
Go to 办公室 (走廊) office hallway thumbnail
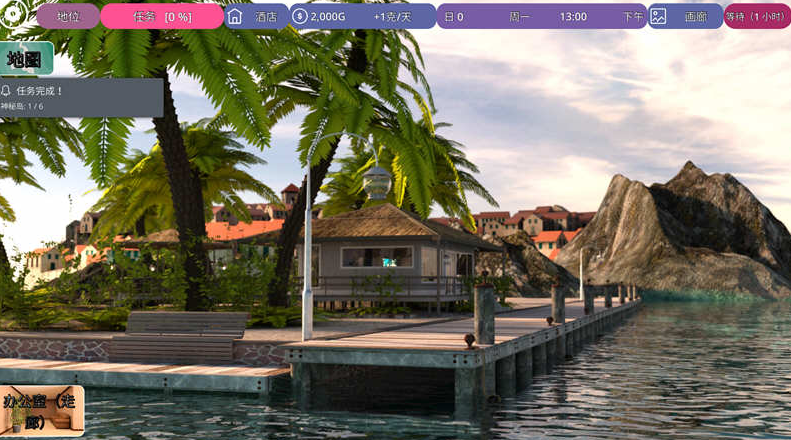42,411
